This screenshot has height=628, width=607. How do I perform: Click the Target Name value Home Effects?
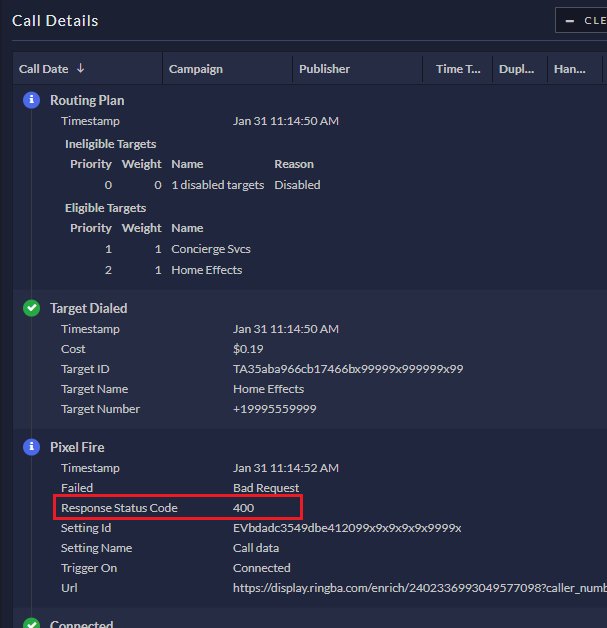click(x=268, y=389)
